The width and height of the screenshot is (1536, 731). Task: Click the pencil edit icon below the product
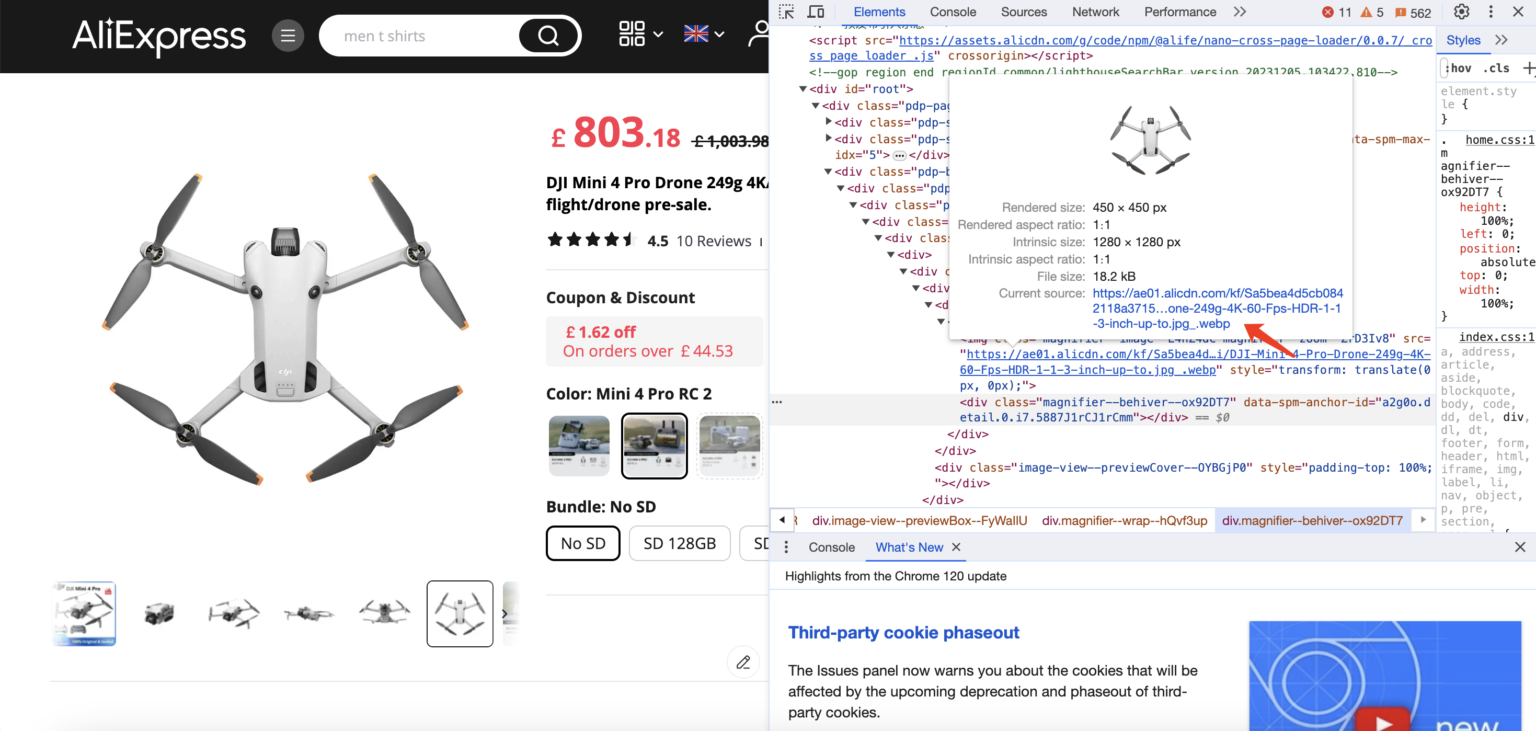coord(743,662)
